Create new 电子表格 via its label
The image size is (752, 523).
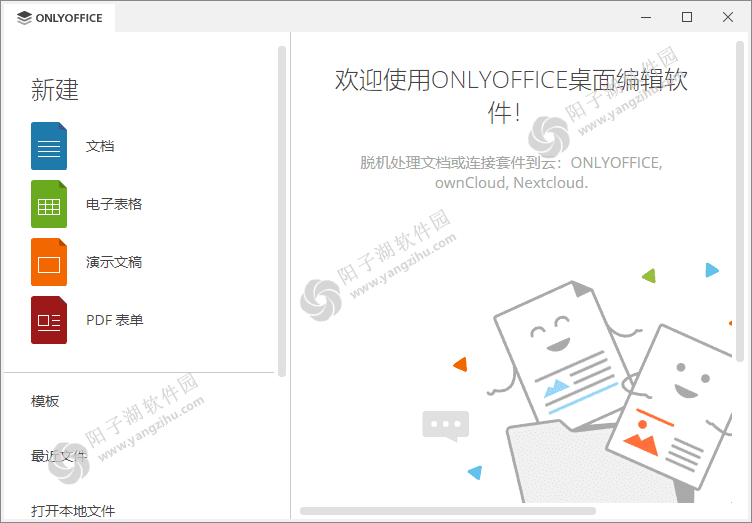pos(114,204)
